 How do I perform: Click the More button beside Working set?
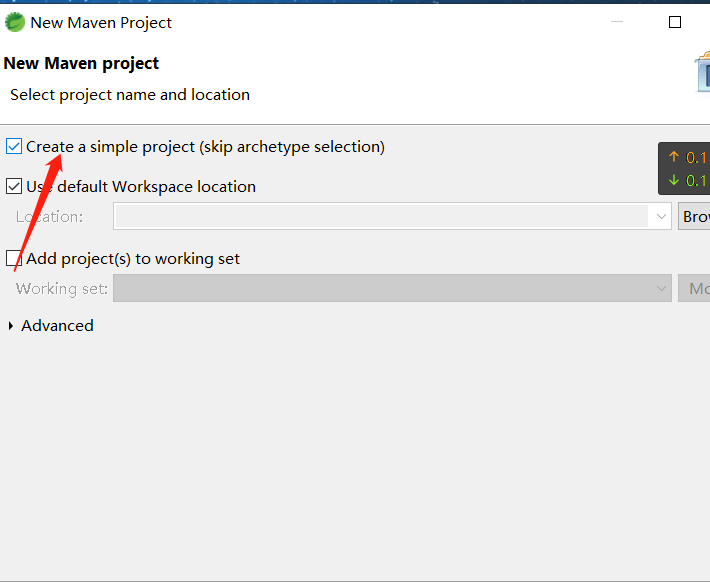696,288
